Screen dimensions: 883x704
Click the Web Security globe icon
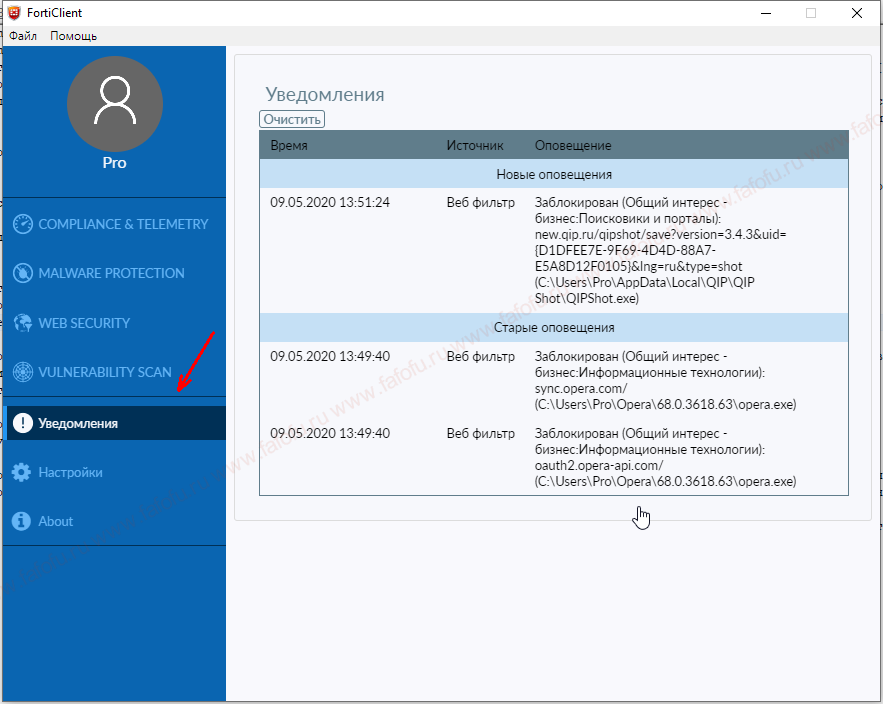click(23, 323)
